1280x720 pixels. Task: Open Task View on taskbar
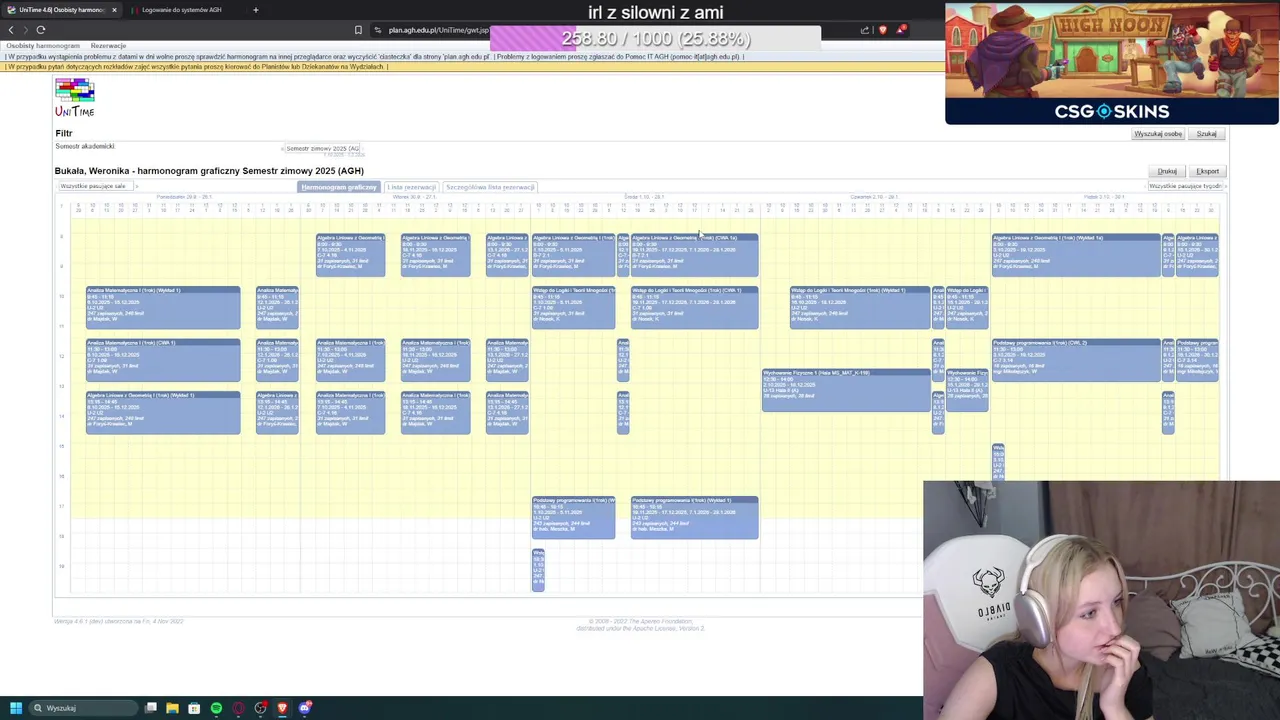coord(151,708)
